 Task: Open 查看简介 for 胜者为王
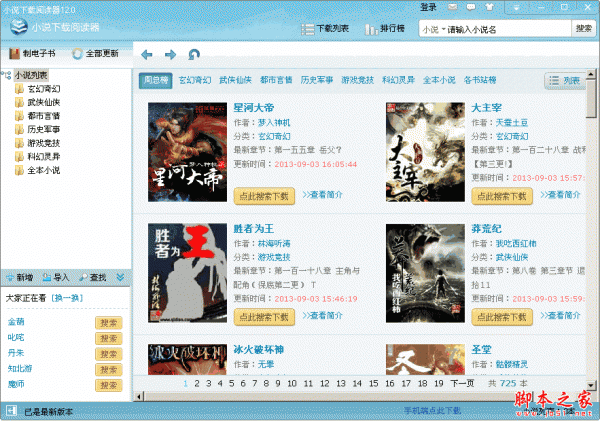[x=323, y=316]
